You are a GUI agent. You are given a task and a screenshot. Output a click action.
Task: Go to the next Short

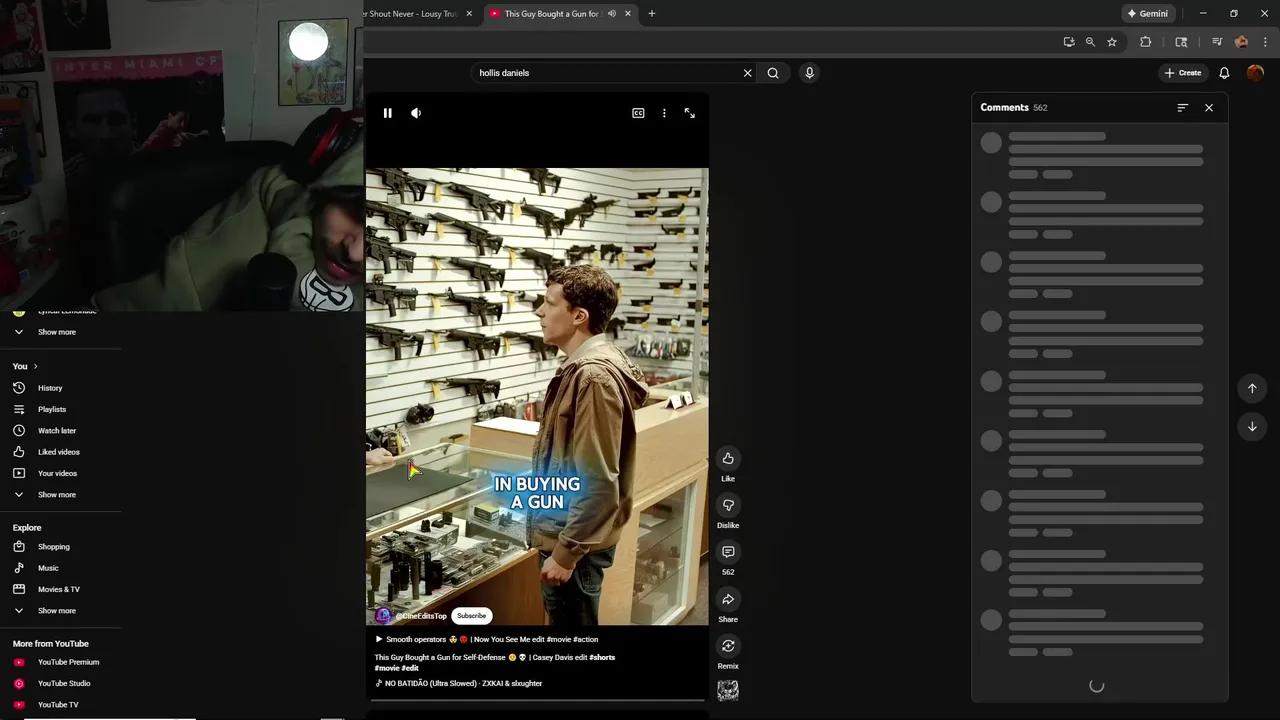coord(1252,426)
